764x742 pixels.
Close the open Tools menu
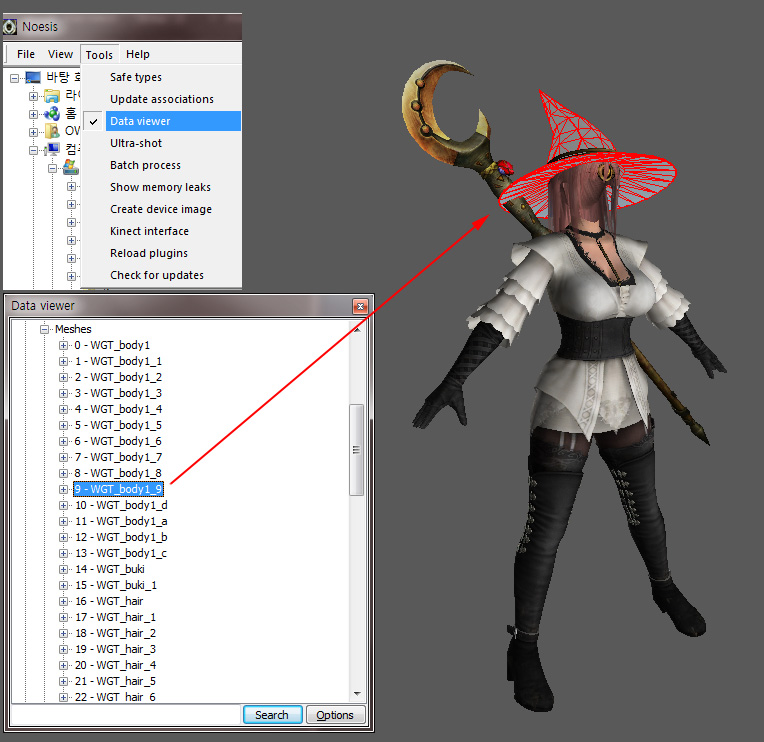click(x=99, y=55)
